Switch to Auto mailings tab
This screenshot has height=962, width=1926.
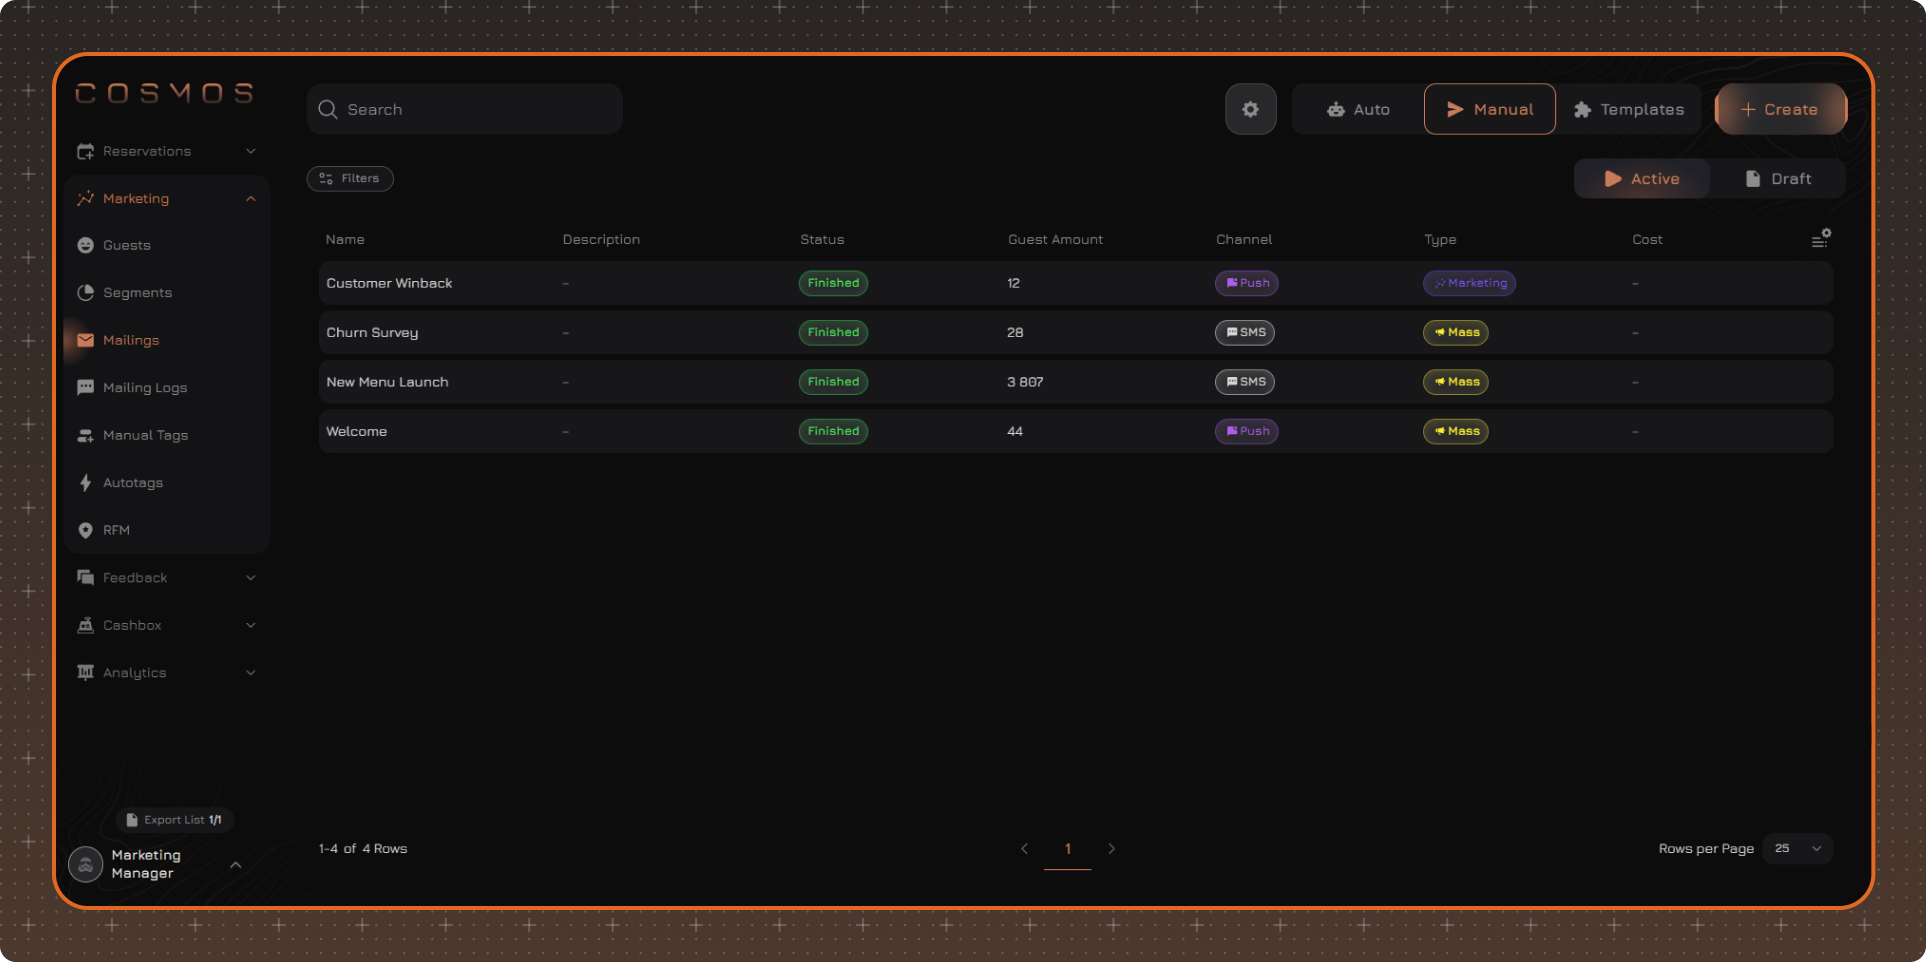tap(1358, 109)
